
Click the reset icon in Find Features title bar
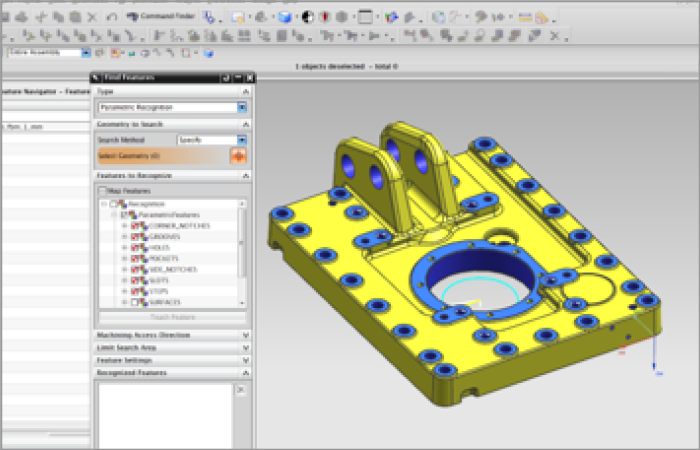226,78
